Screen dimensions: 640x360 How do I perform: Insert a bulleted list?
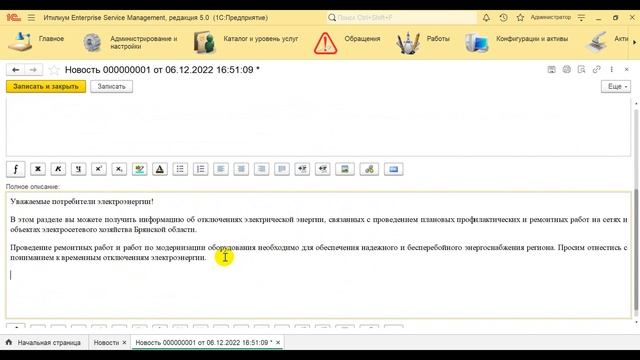click(180, 169)
